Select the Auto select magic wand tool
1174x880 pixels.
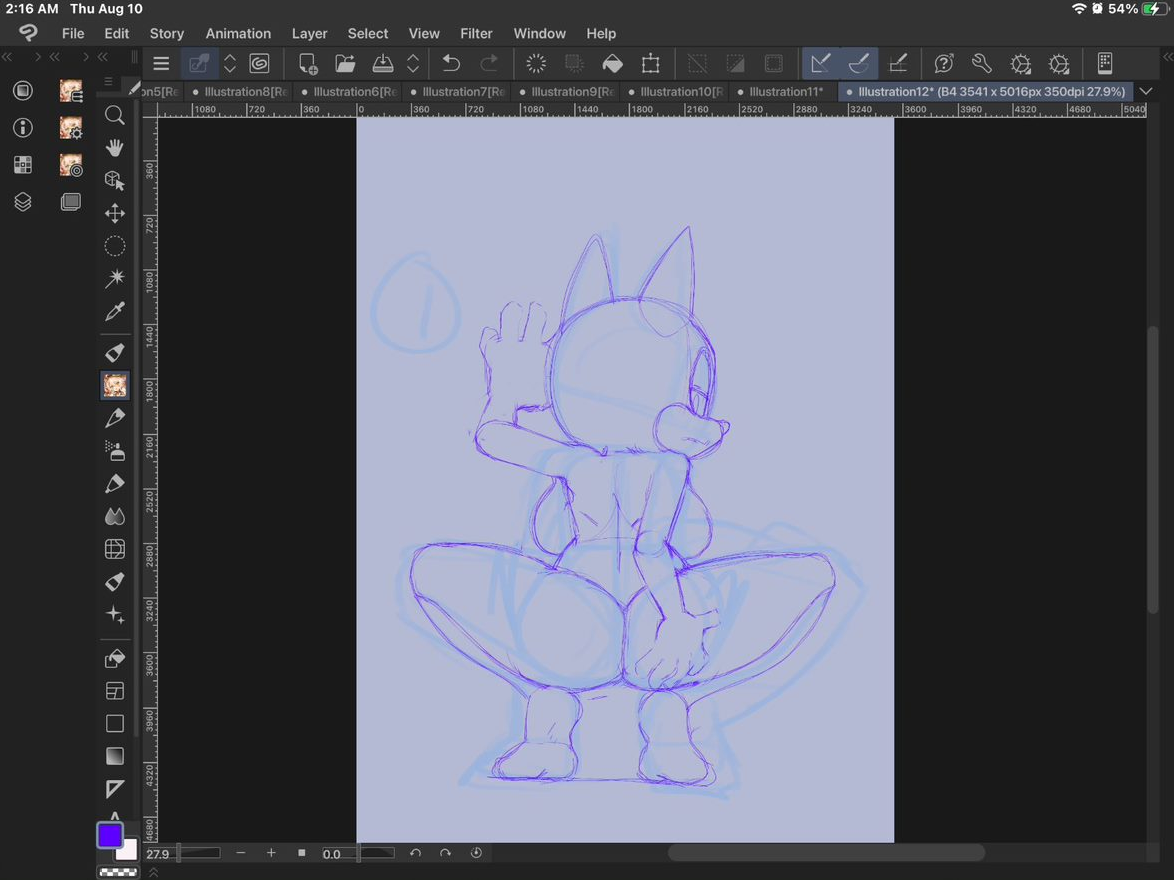115,278
